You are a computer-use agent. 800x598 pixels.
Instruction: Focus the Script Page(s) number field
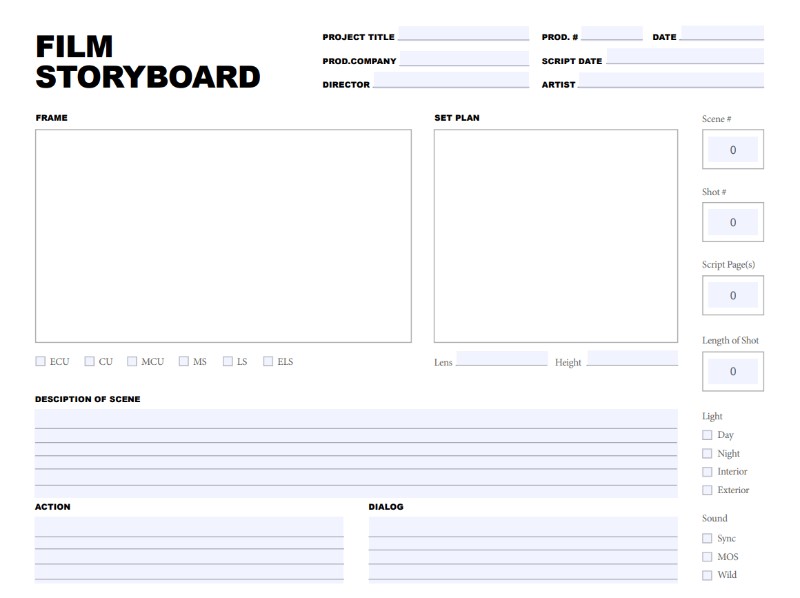point(733,295)
